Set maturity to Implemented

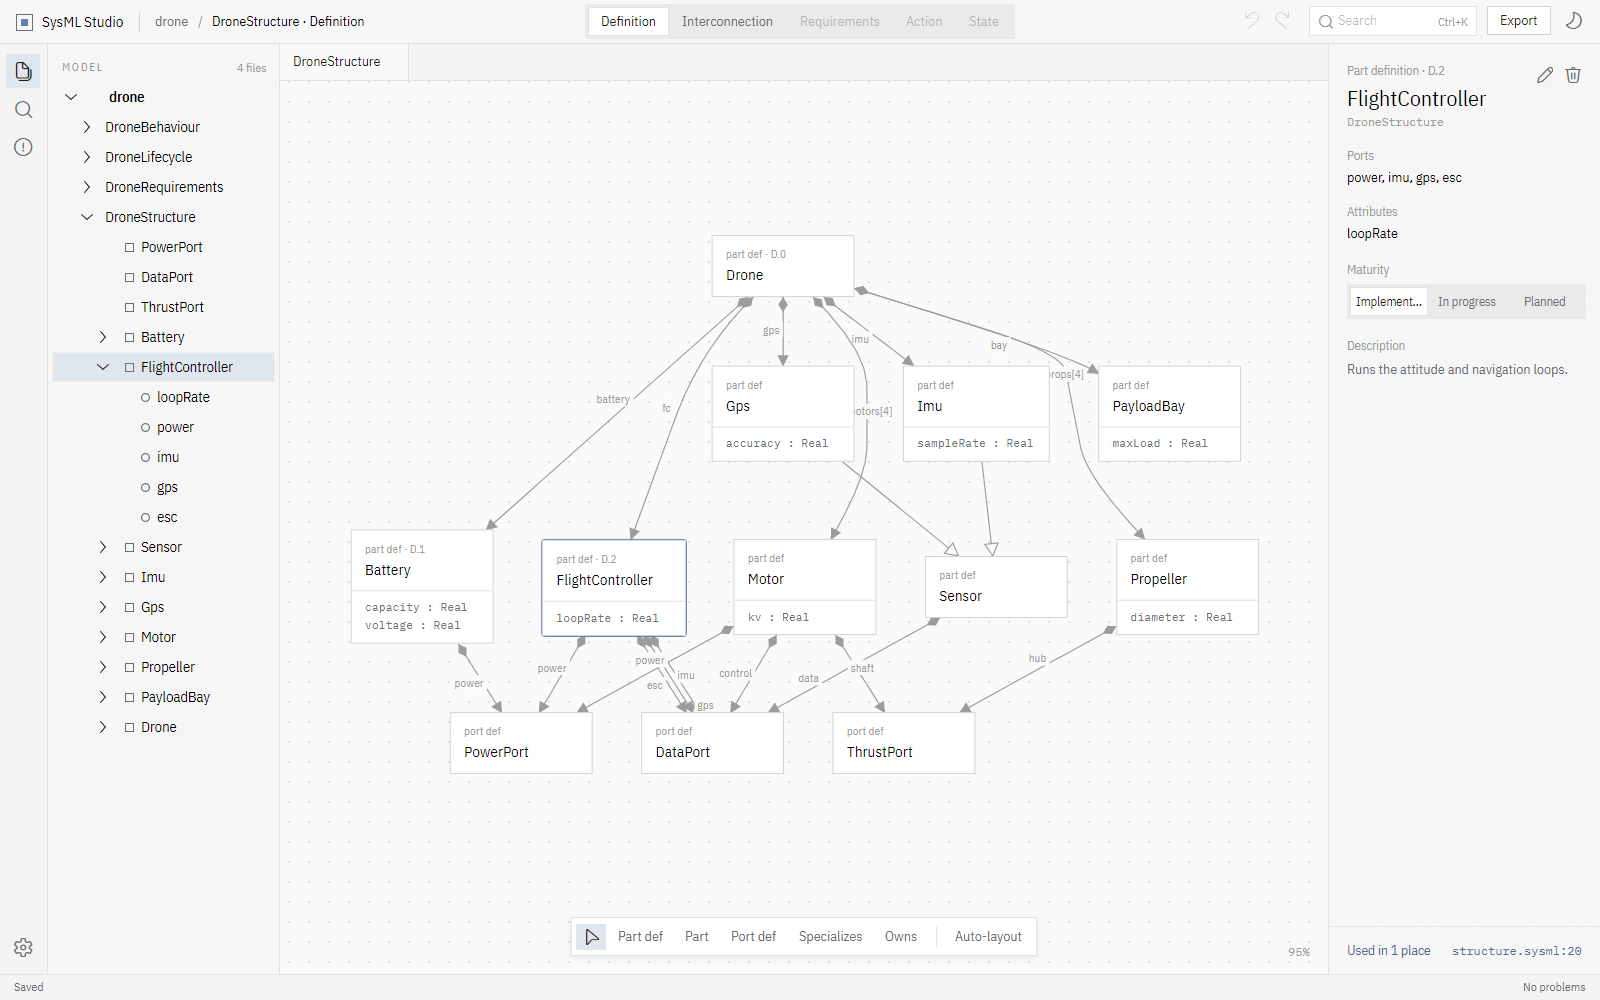click(1388, 302)
